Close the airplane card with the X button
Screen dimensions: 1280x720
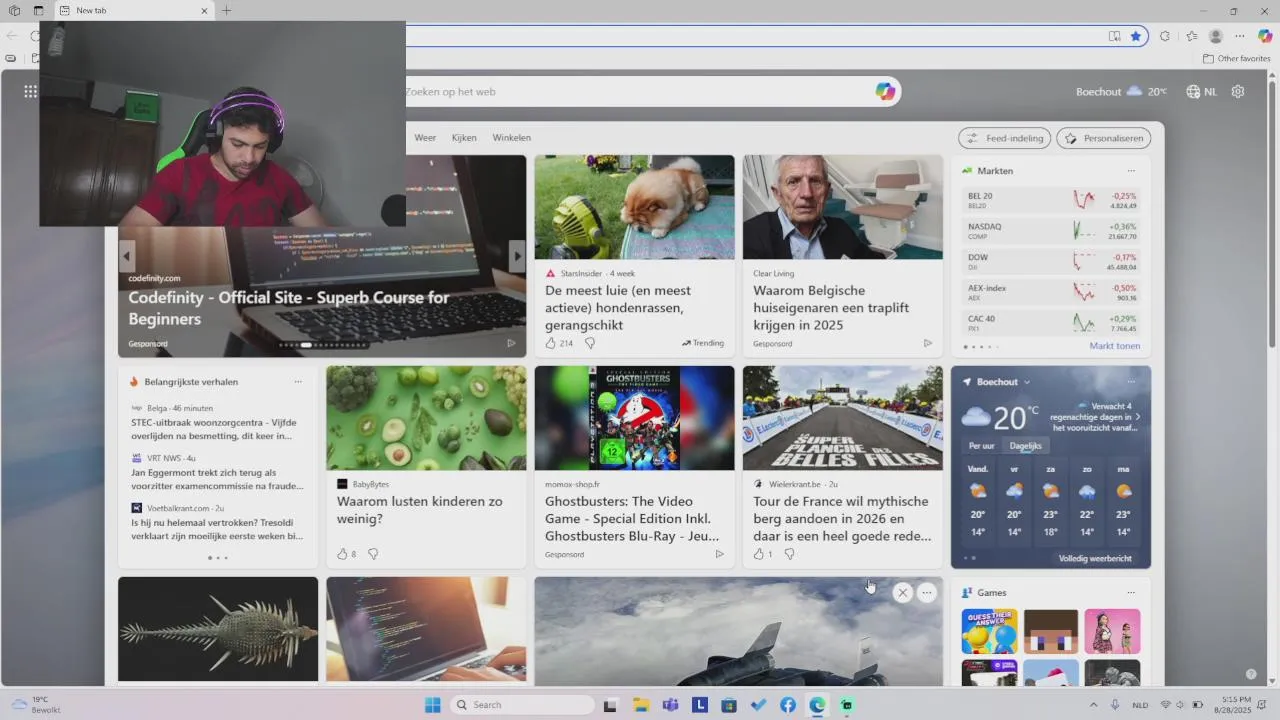pyautogui.click(x=902, y=593)
